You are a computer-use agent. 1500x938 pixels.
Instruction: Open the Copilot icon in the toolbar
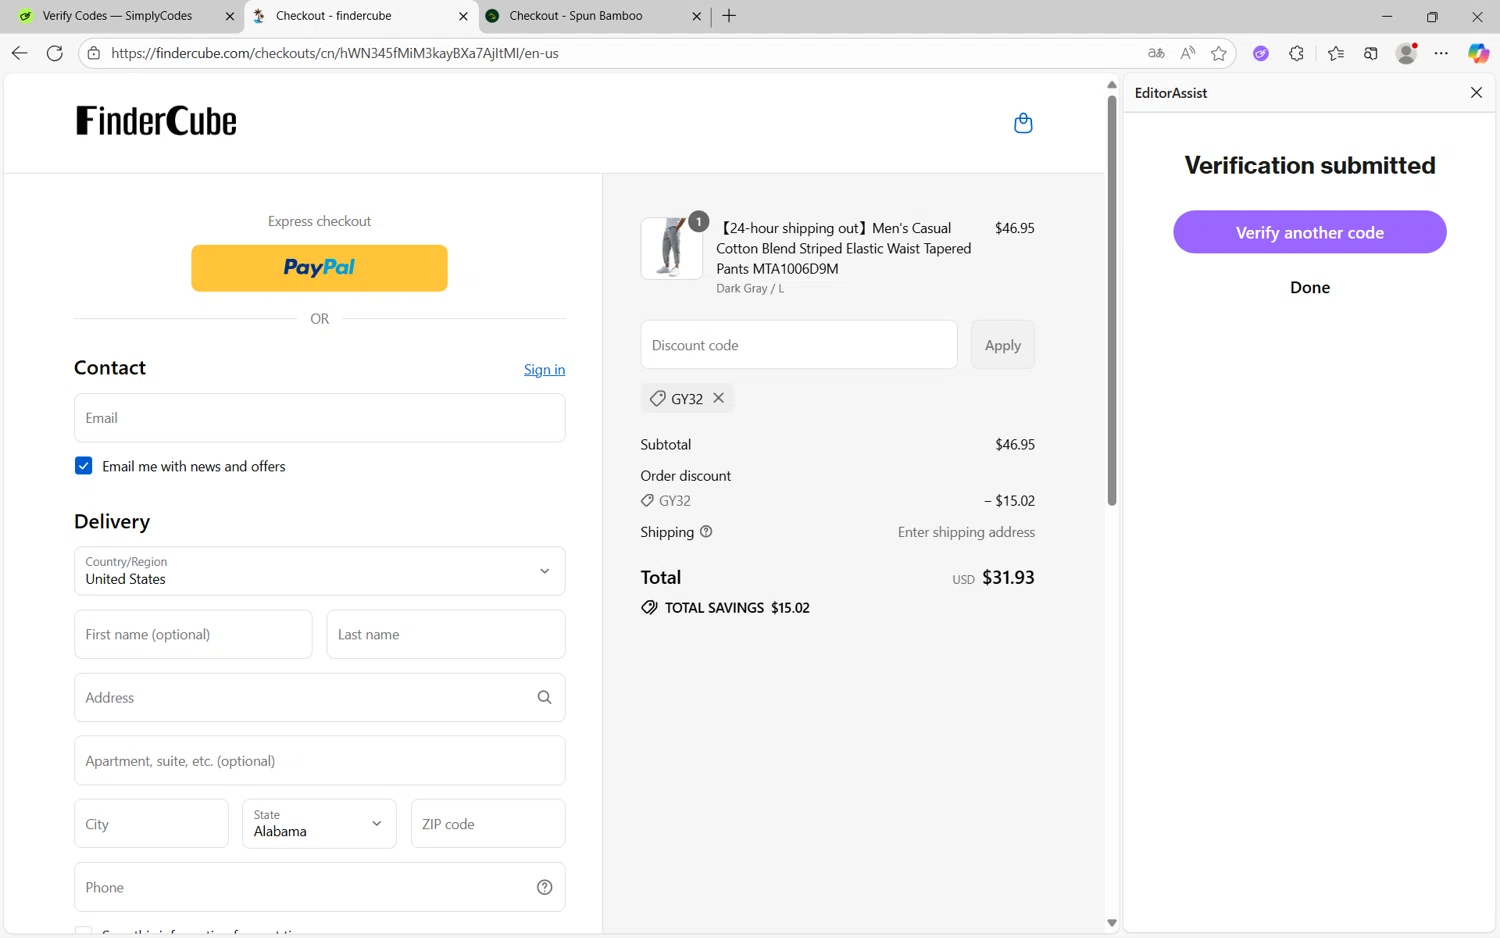tap(1478, 53)
